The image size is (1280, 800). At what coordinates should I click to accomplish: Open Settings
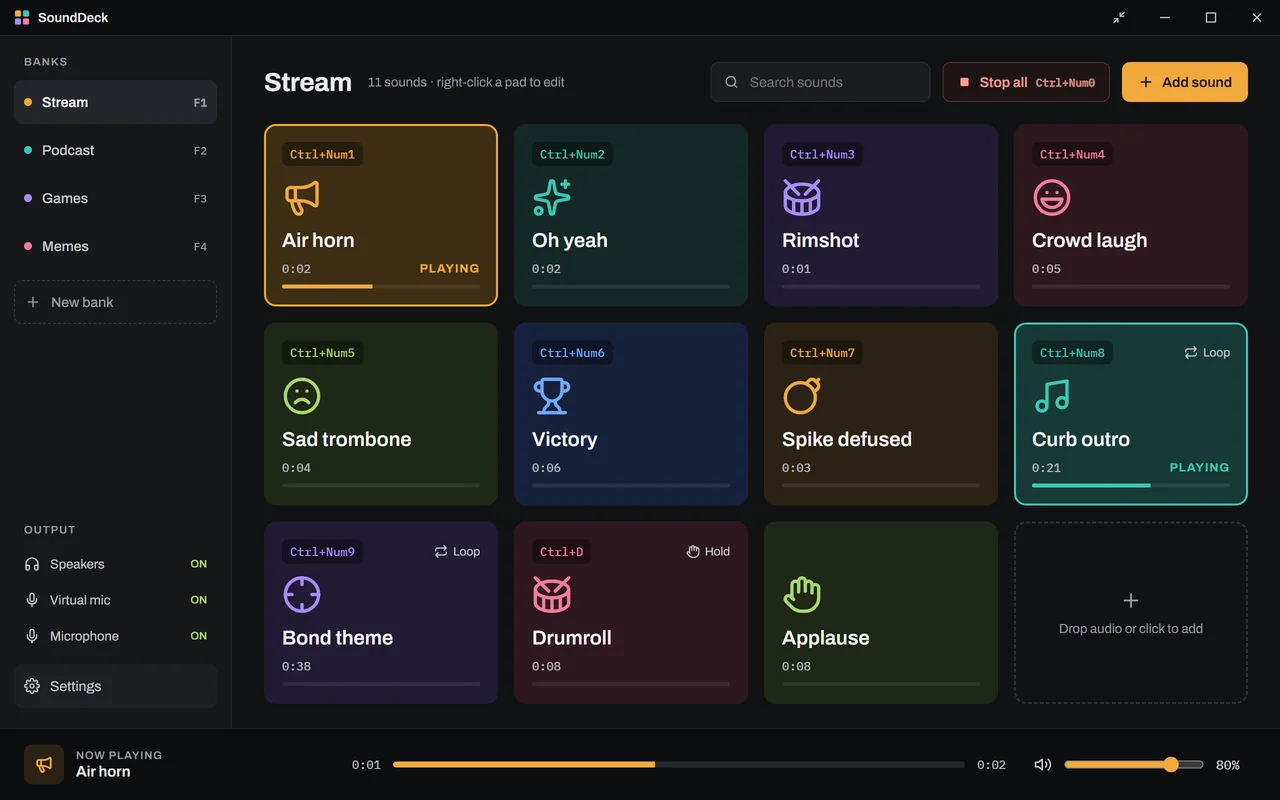pyautogui.click(x=115, y=686)
